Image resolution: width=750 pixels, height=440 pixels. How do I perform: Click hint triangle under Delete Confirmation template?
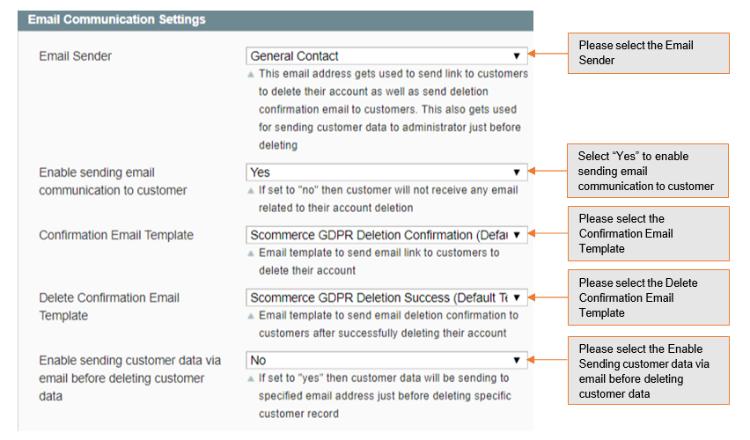[x=251, y=316]
